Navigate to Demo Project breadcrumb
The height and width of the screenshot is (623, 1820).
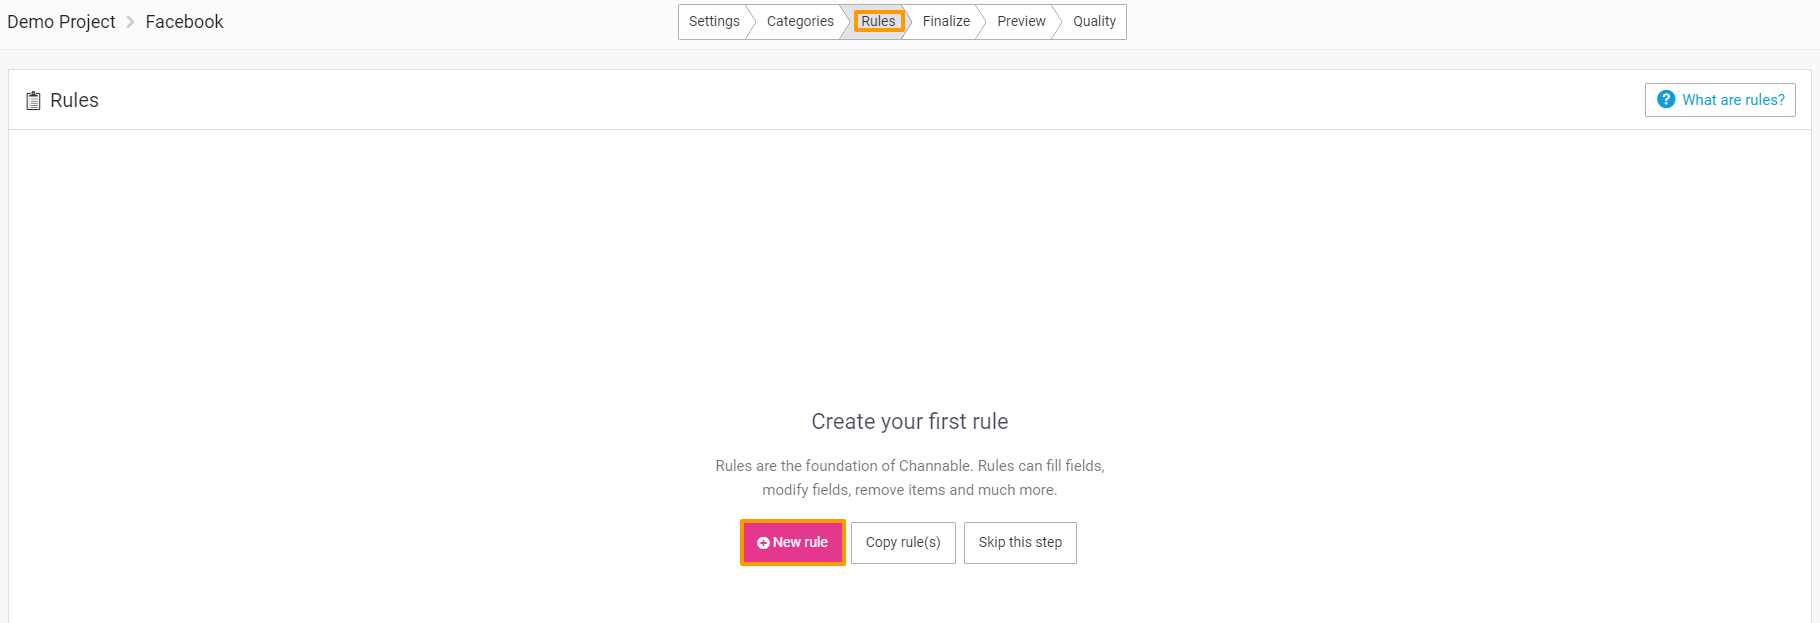point(61,22)
